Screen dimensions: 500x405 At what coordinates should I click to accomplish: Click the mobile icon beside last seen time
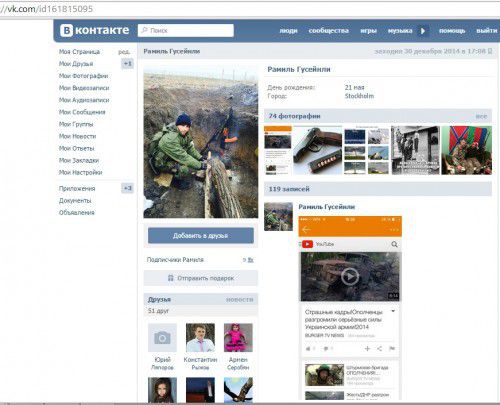490,51
